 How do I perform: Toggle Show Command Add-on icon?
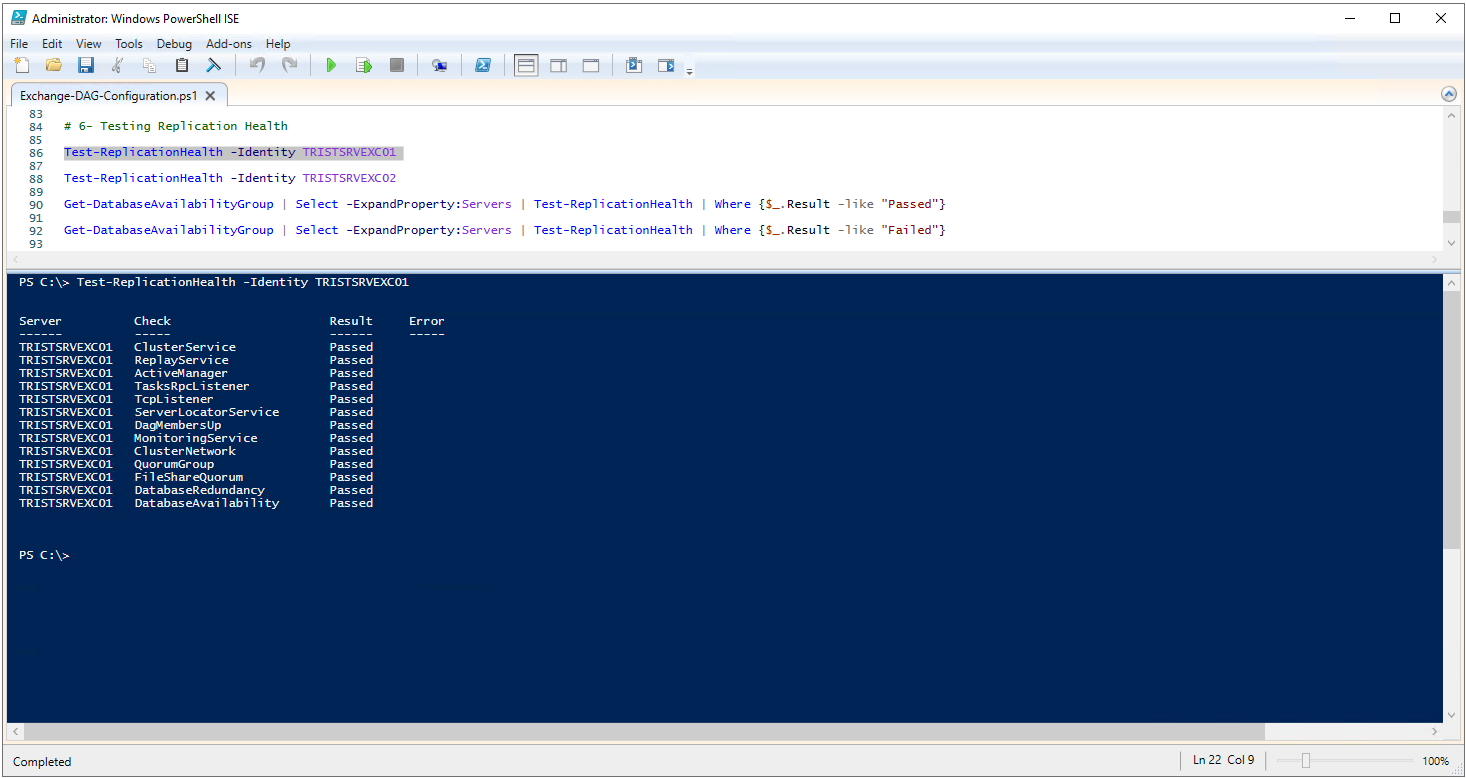tap(666, 65)
